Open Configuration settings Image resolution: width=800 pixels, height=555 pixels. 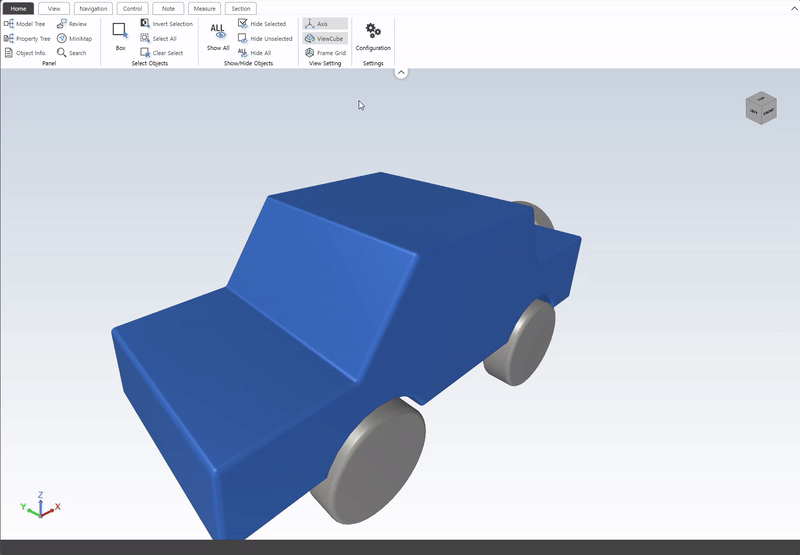[373, 36]
